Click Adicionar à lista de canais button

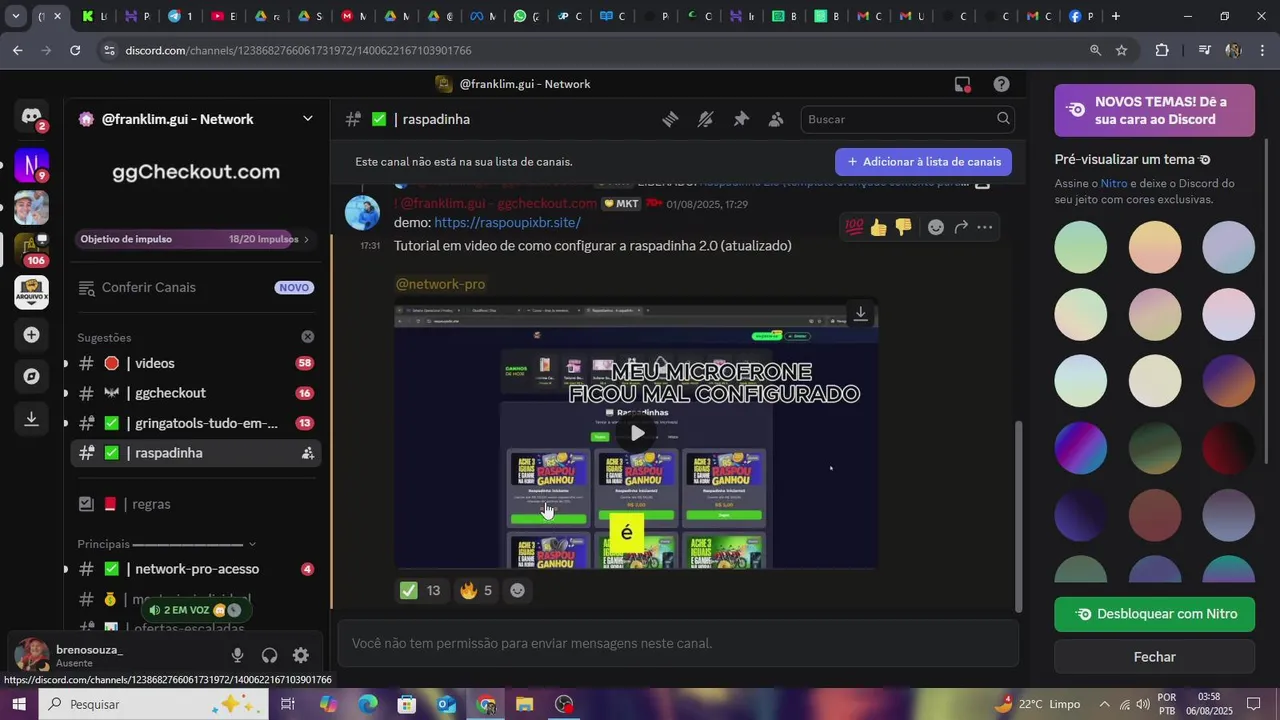click(x=923, y=162)
